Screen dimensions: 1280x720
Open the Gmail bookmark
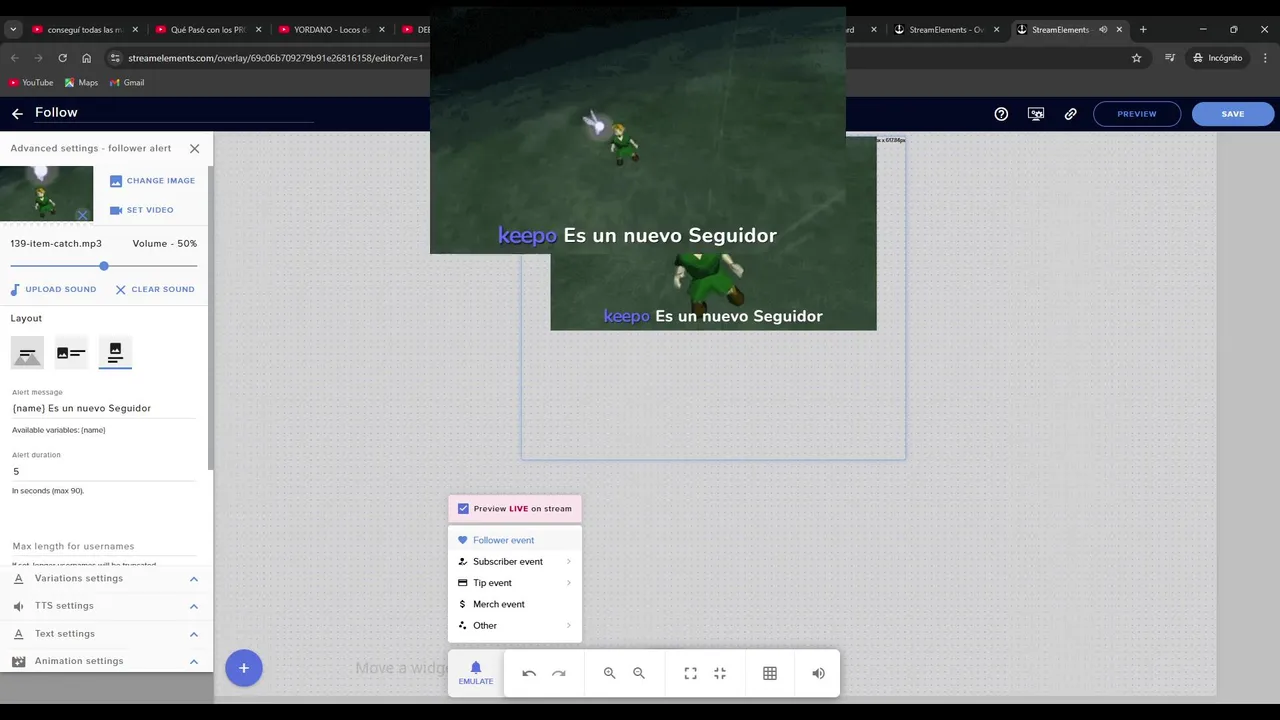(x=127, y=83)
